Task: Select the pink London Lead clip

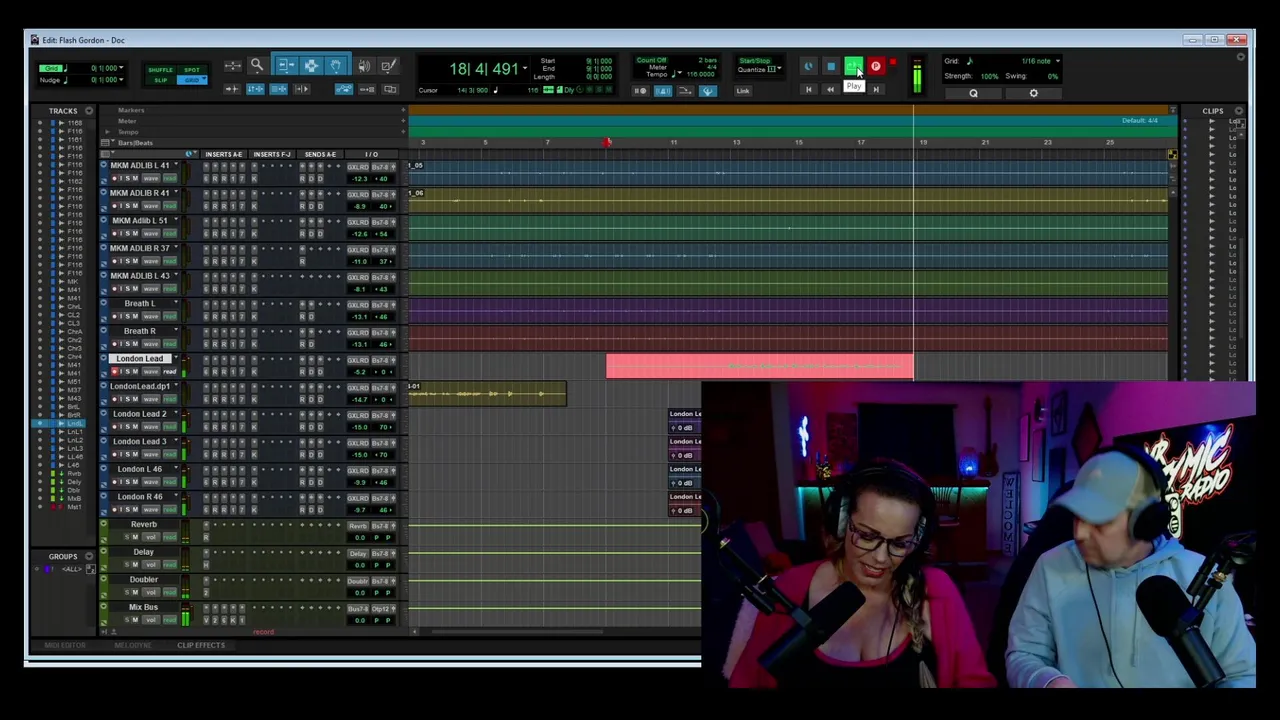Action: (x=760, y=366)
